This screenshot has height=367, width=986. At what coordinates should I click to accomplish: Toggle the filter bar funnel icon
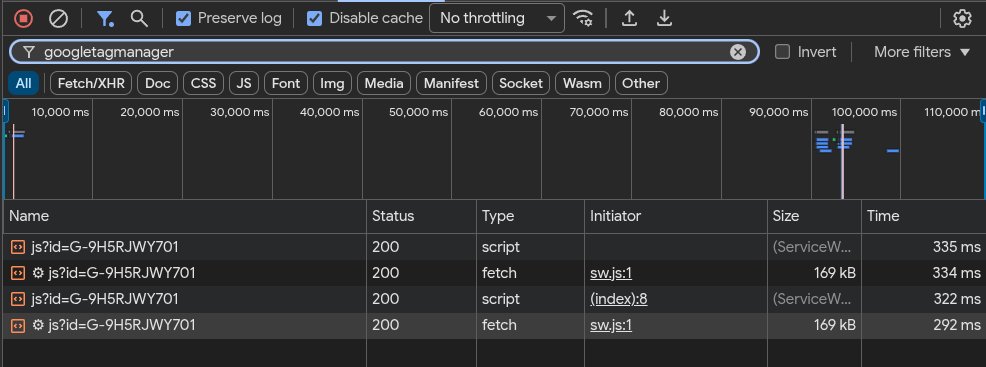coord(105,18)
